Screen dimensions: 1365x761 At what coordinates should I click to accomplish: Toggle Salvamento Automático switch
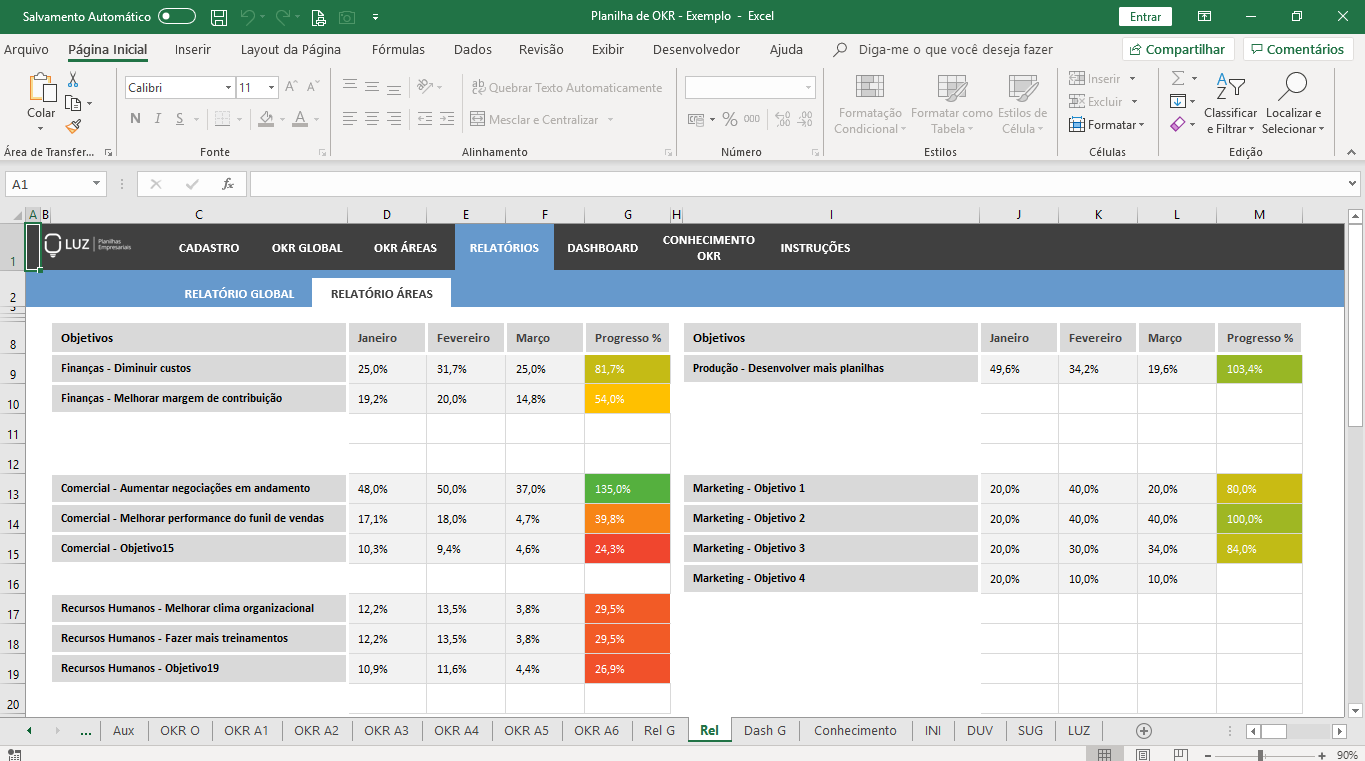(x=177, y=17)
